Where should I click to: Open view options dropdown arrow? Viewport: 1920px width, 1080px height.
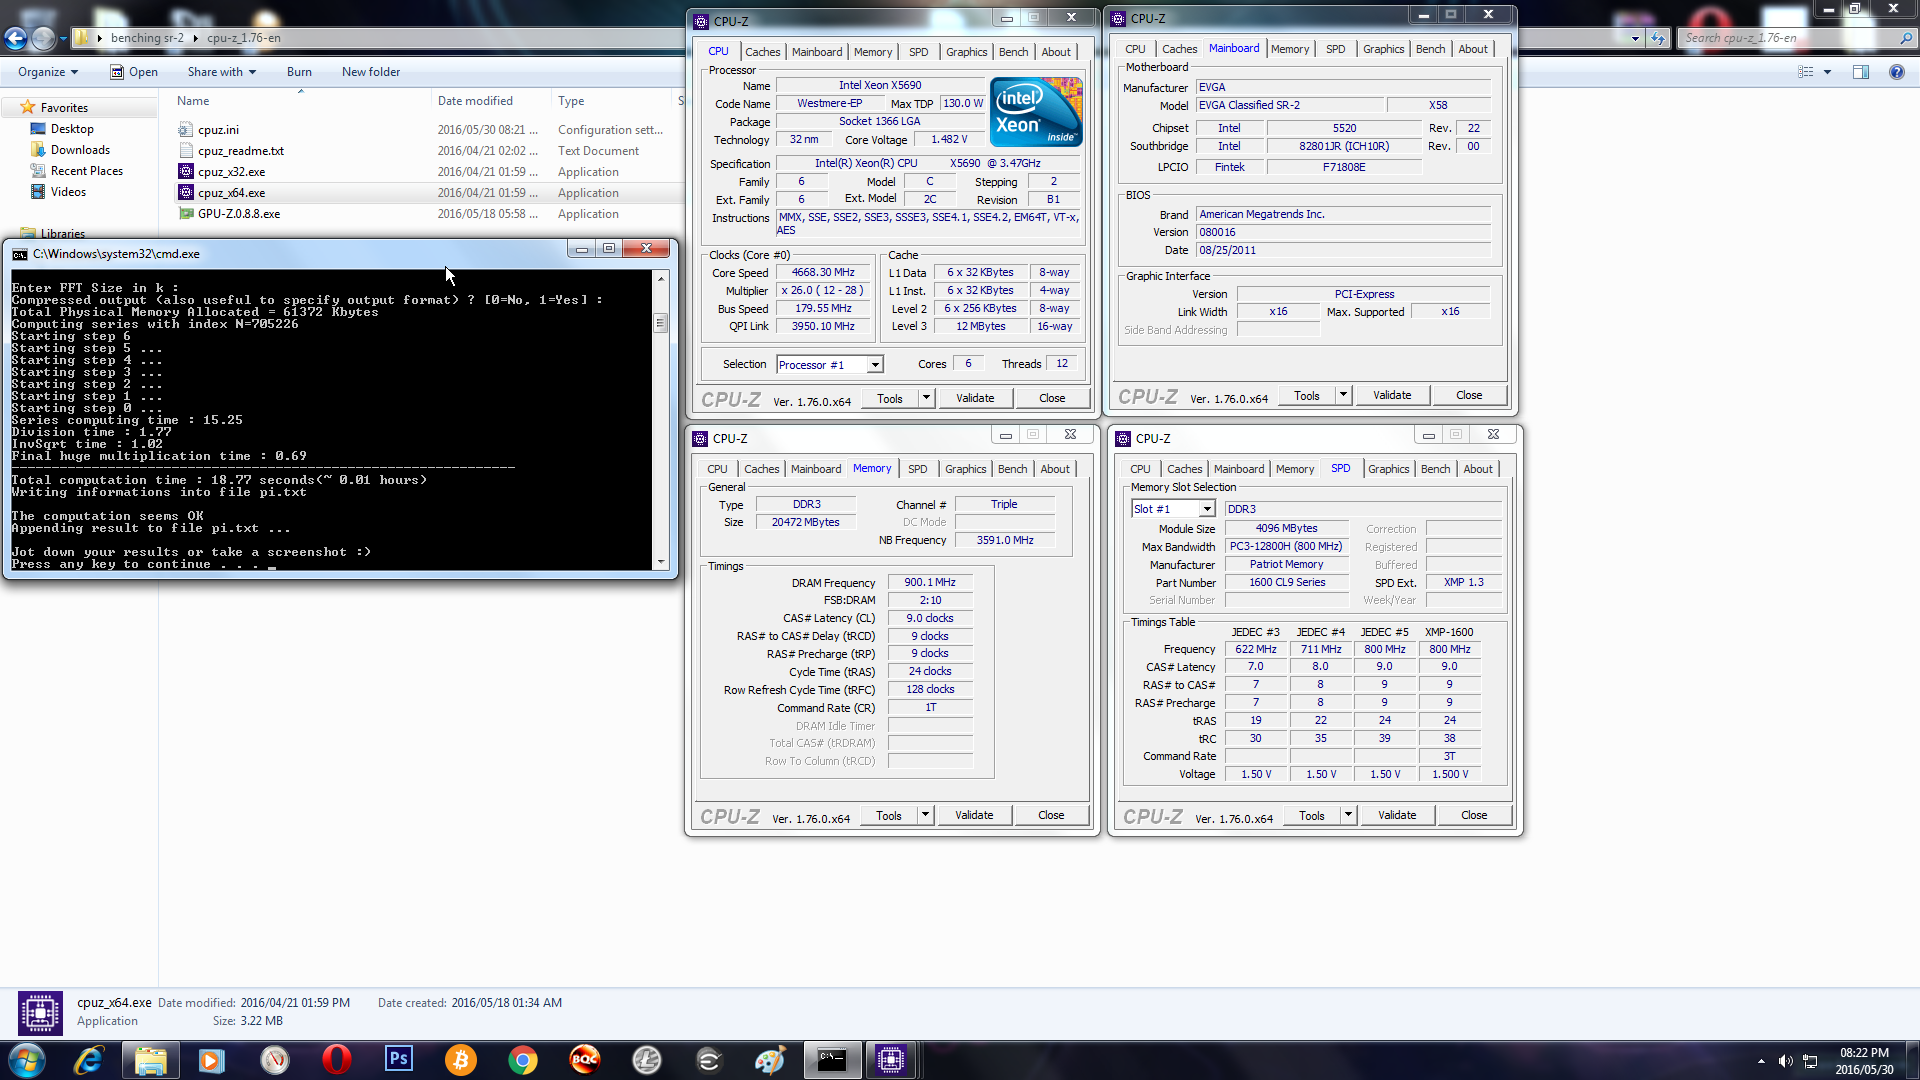[1827, 72]
